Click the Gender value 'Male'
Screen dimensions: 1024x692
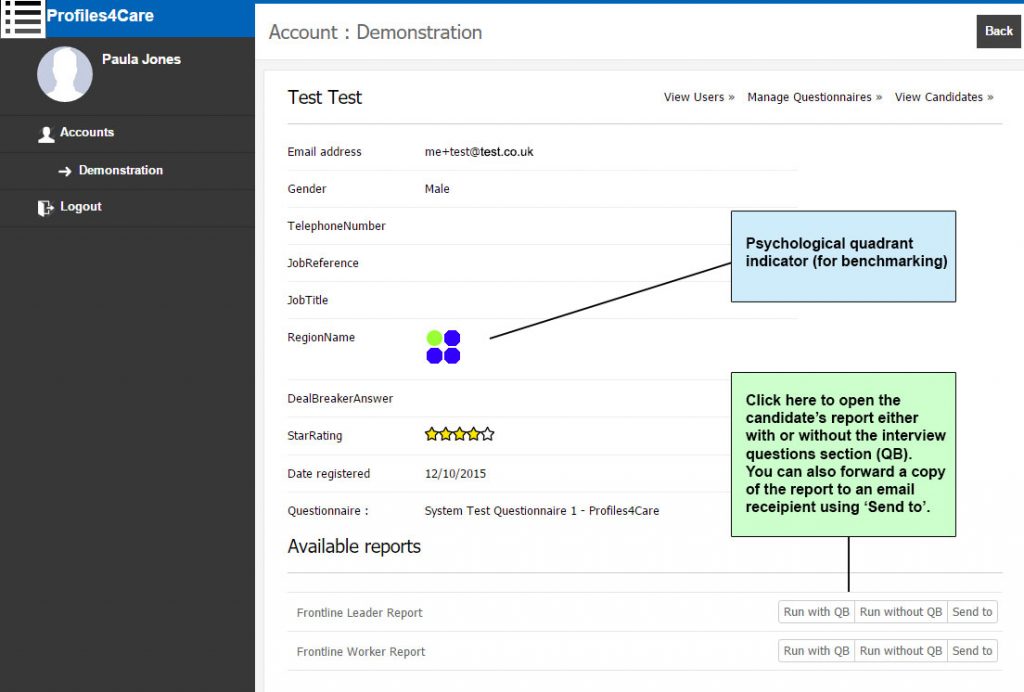(437, 189)
